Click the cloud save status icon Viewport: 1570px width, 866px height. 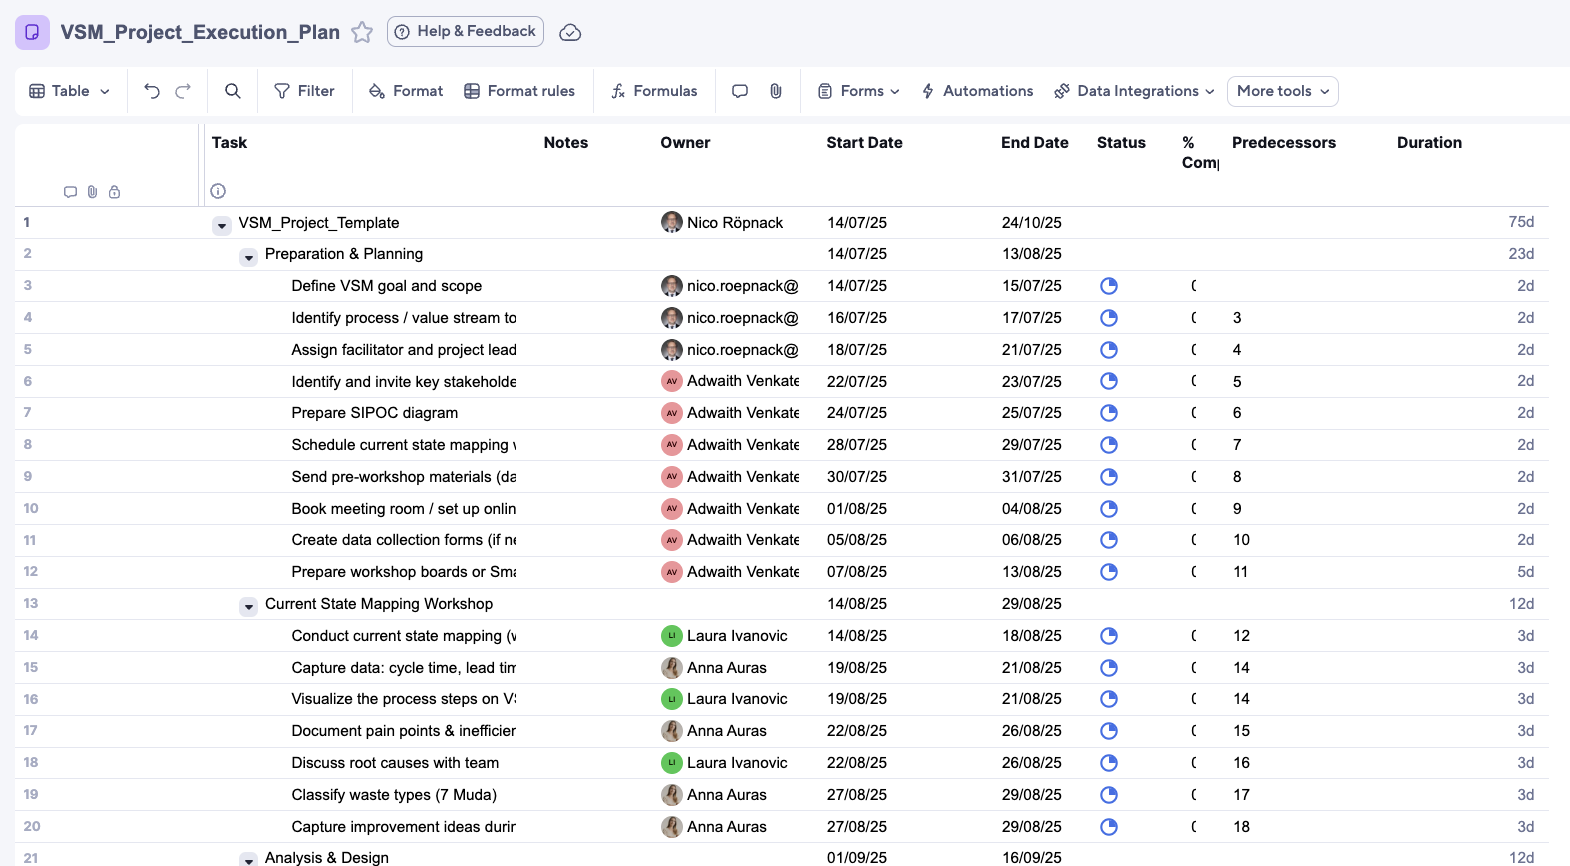tap(570, 32)
